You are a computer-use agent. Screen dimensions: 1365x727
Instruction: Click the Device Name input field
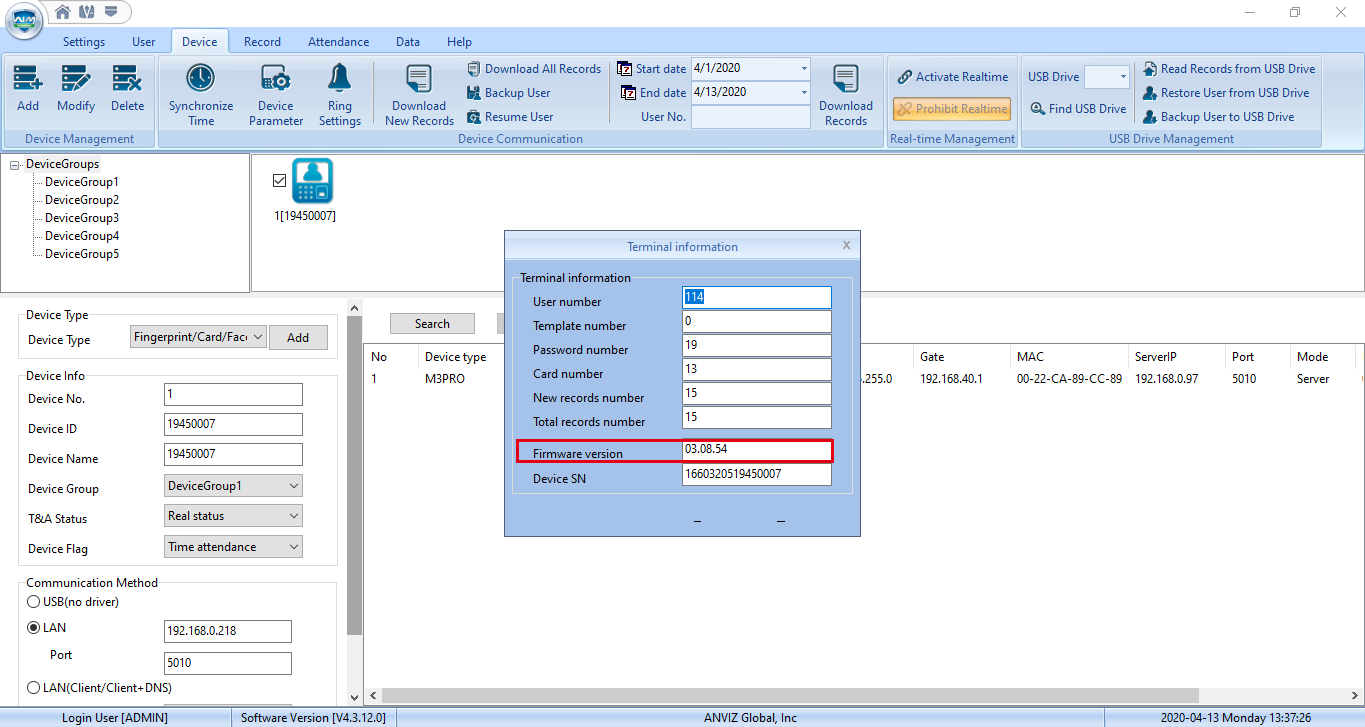tap(233, 454)
